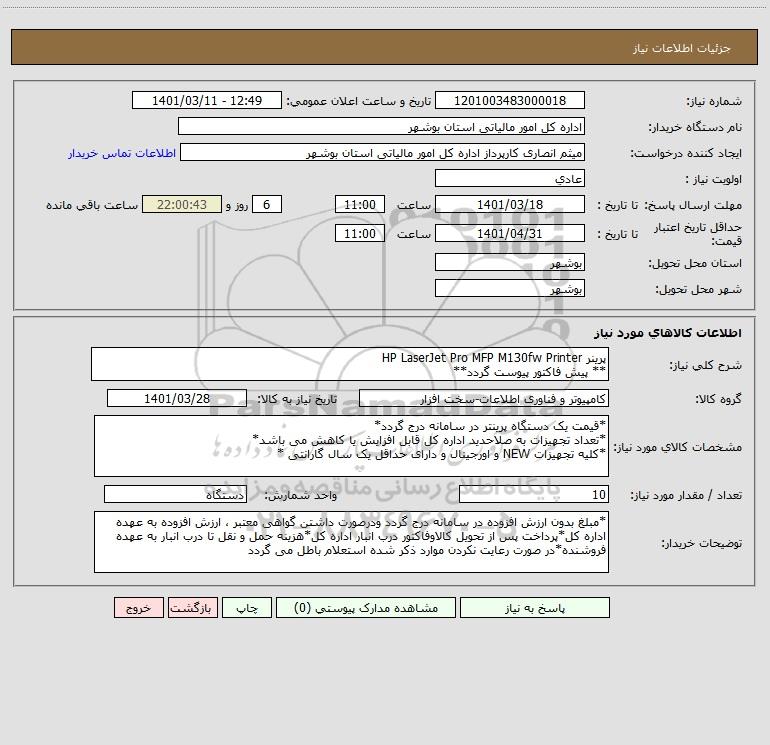770x745 pixels.
Task: Click response deadline time 11:00 field
Action: [x=359, y=204]
